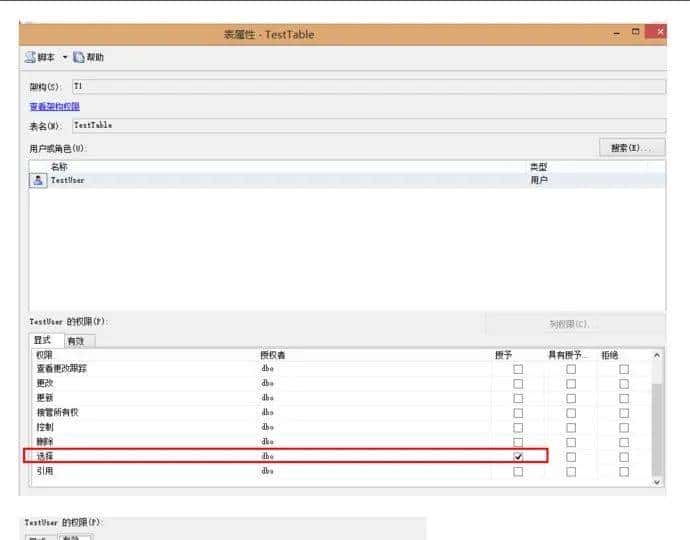Select the 控制 permission row label
This screenshot has width=690, height=540.
[45, 427]
